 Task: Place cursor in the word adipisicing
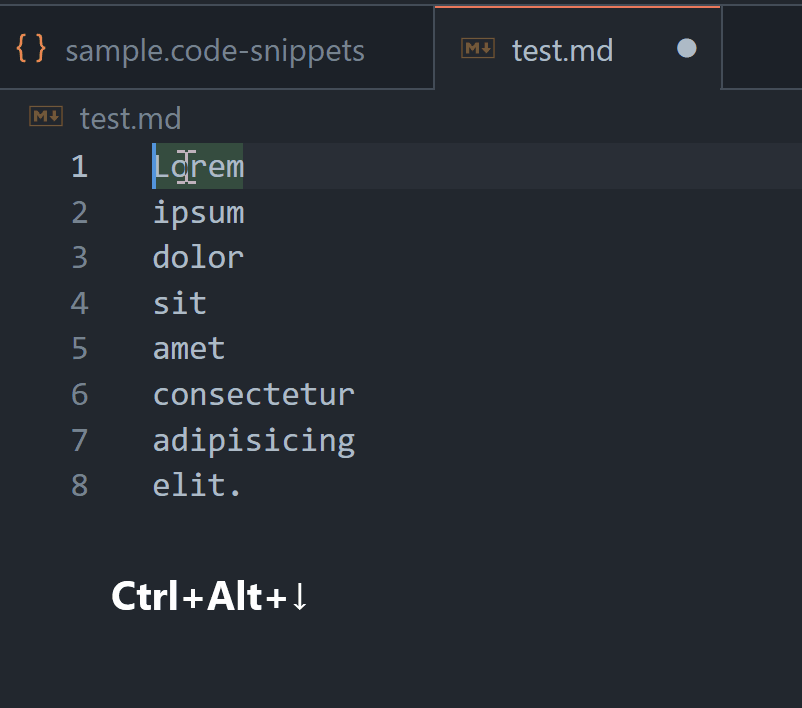(253, 440)
